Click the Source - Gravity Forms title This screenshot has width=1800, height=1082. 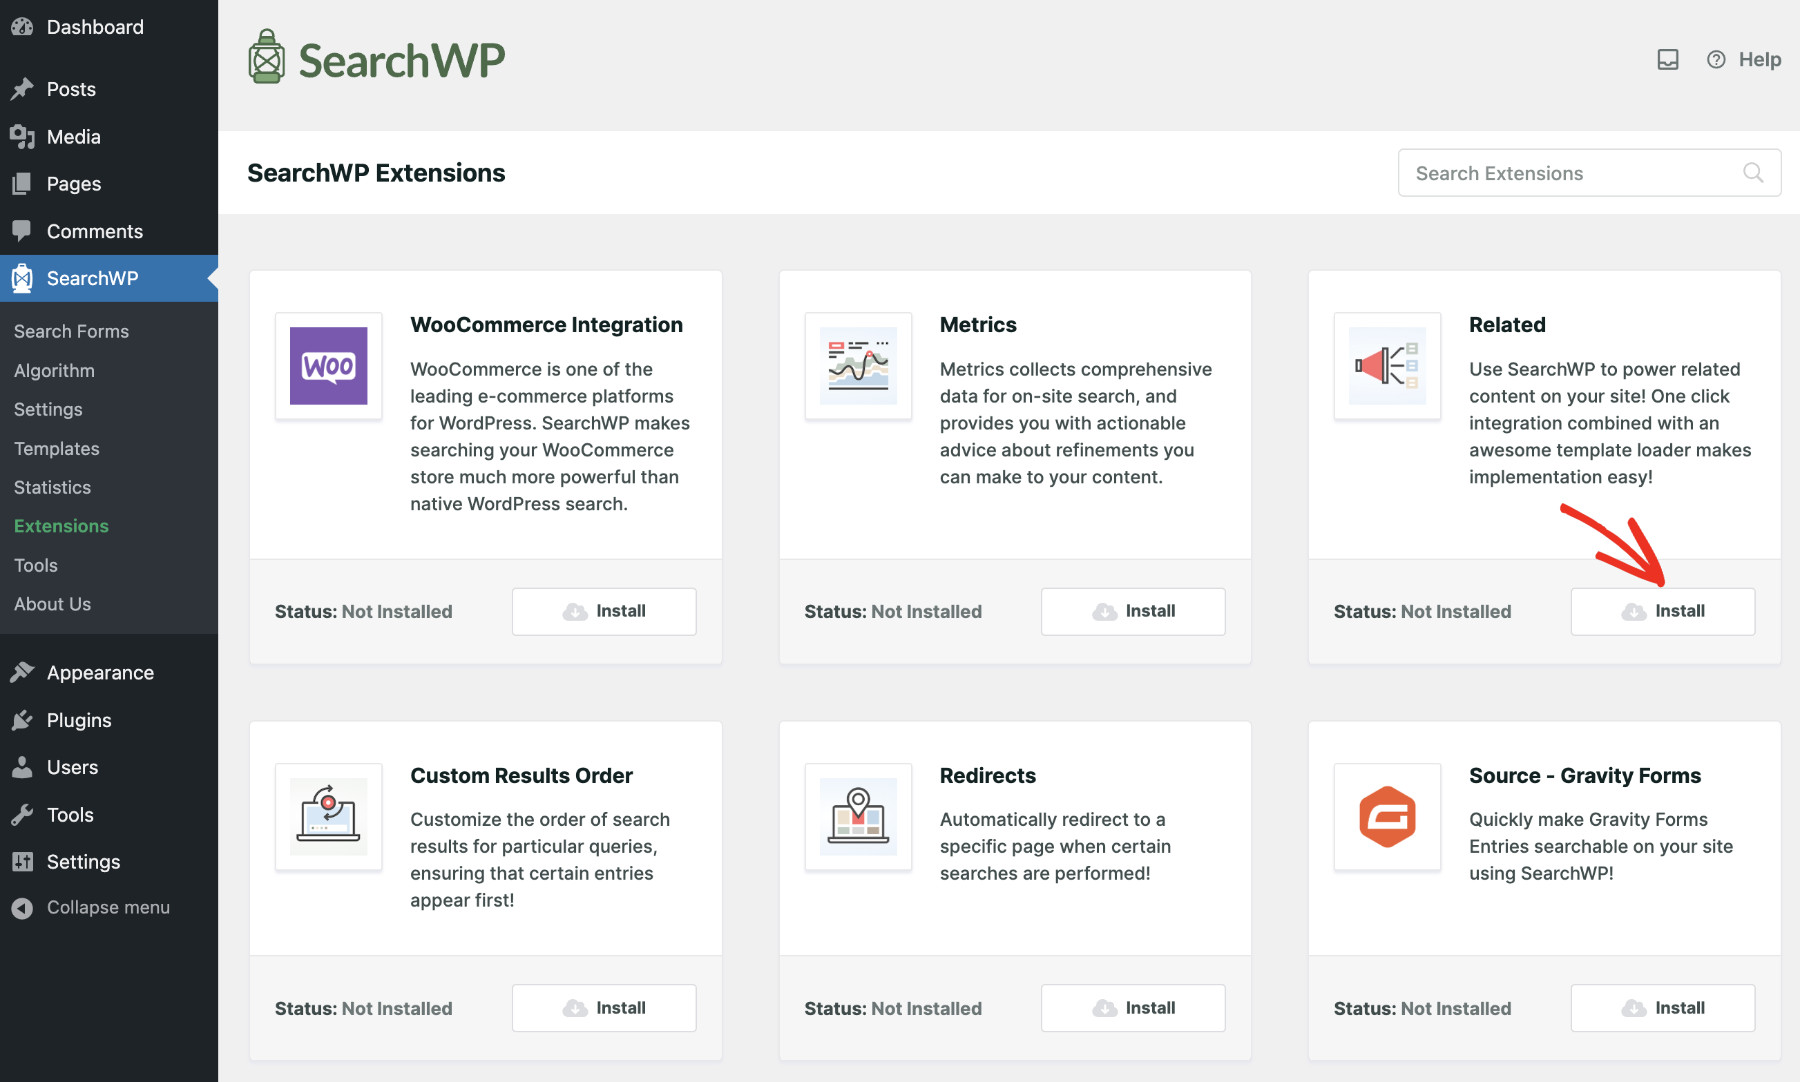click(x=1585, y=776)
